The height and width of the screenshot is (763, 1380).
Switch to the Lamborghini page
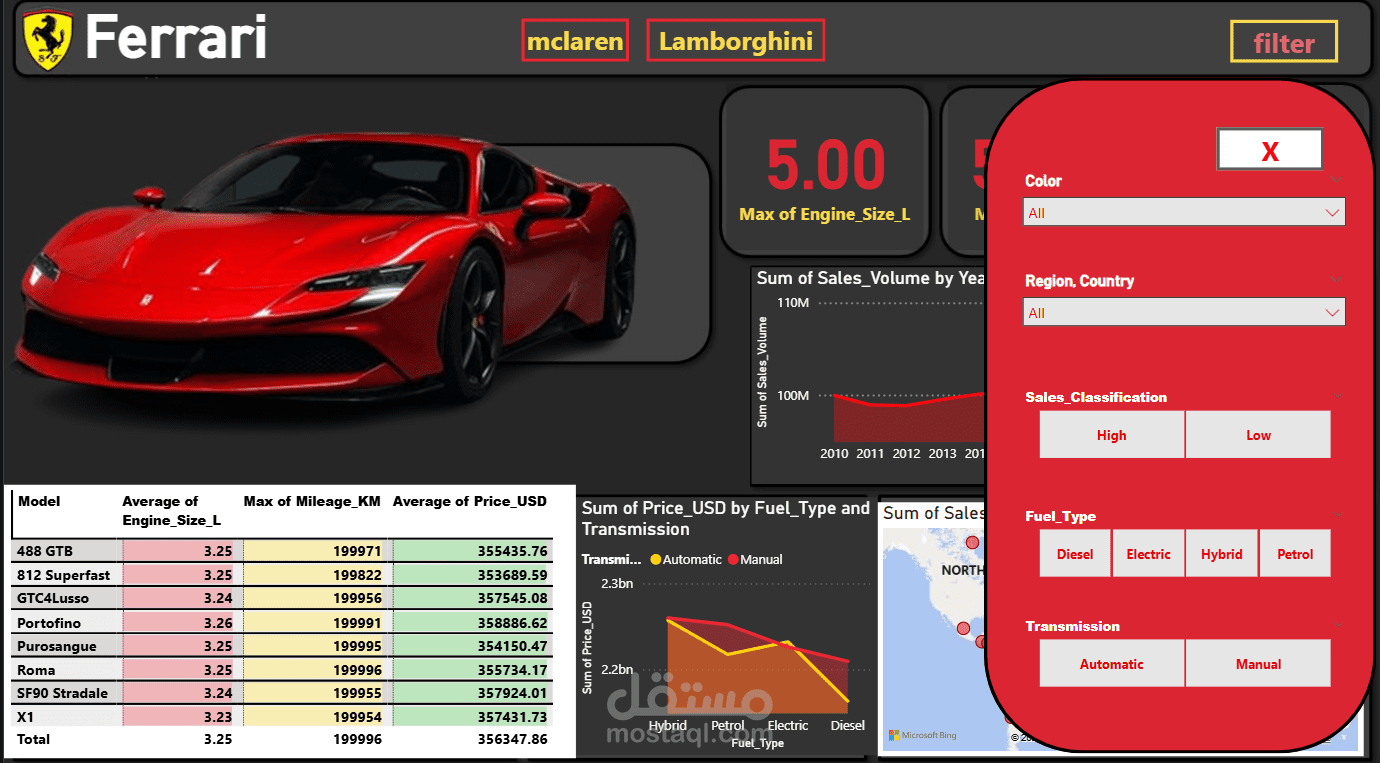pos(736,41)
